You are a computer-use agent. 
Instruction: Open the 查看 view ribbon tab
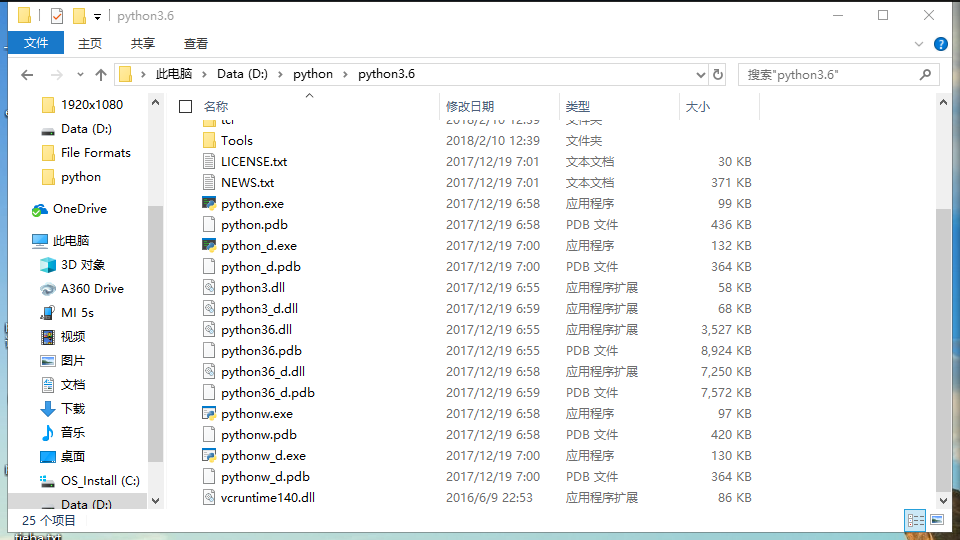coord(196,43)
